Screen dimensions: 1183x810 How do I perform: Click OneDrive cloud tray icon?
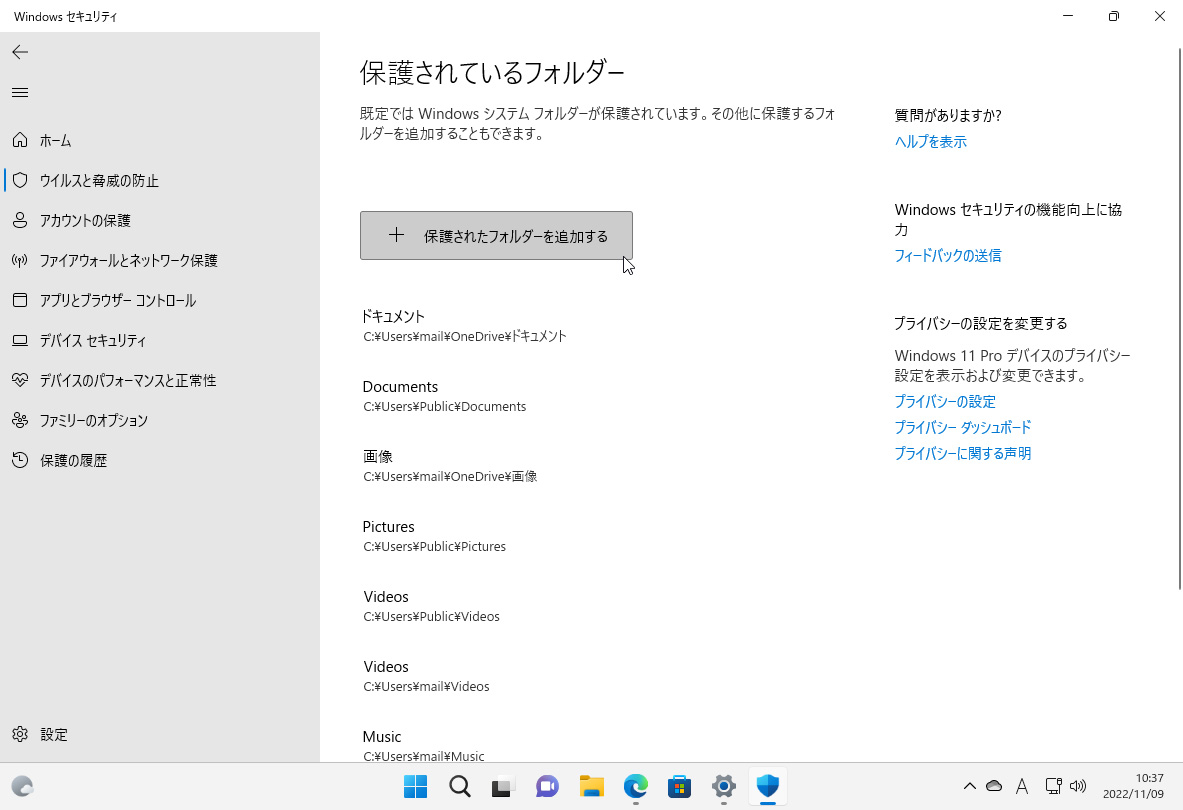click(994, 786)
